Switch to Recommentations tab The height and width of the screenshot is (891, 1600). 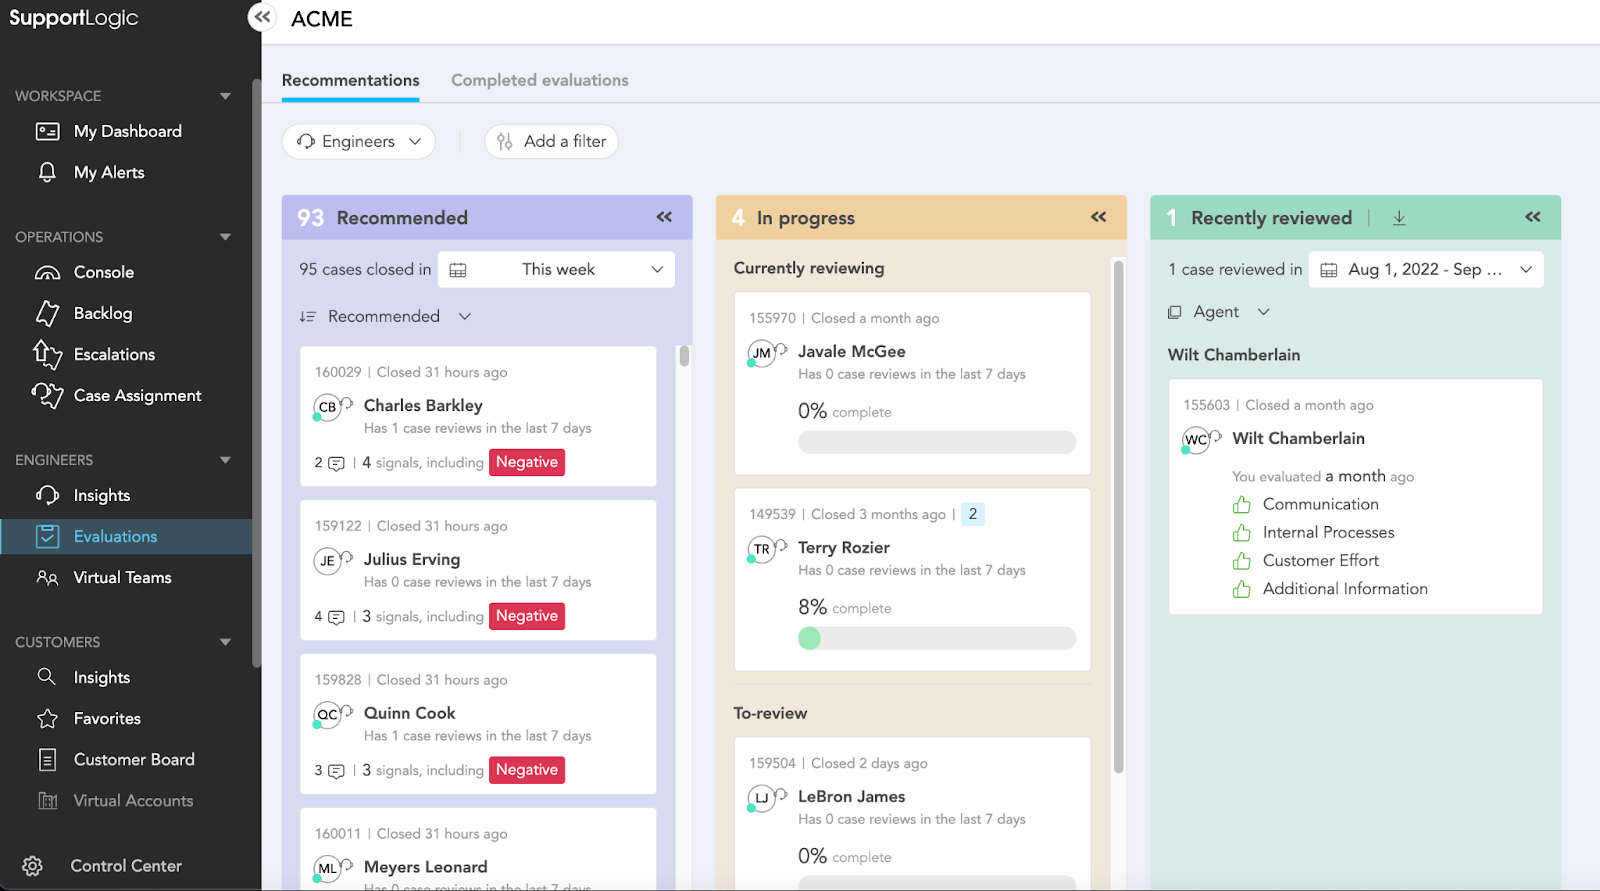[x=350, y=80]
